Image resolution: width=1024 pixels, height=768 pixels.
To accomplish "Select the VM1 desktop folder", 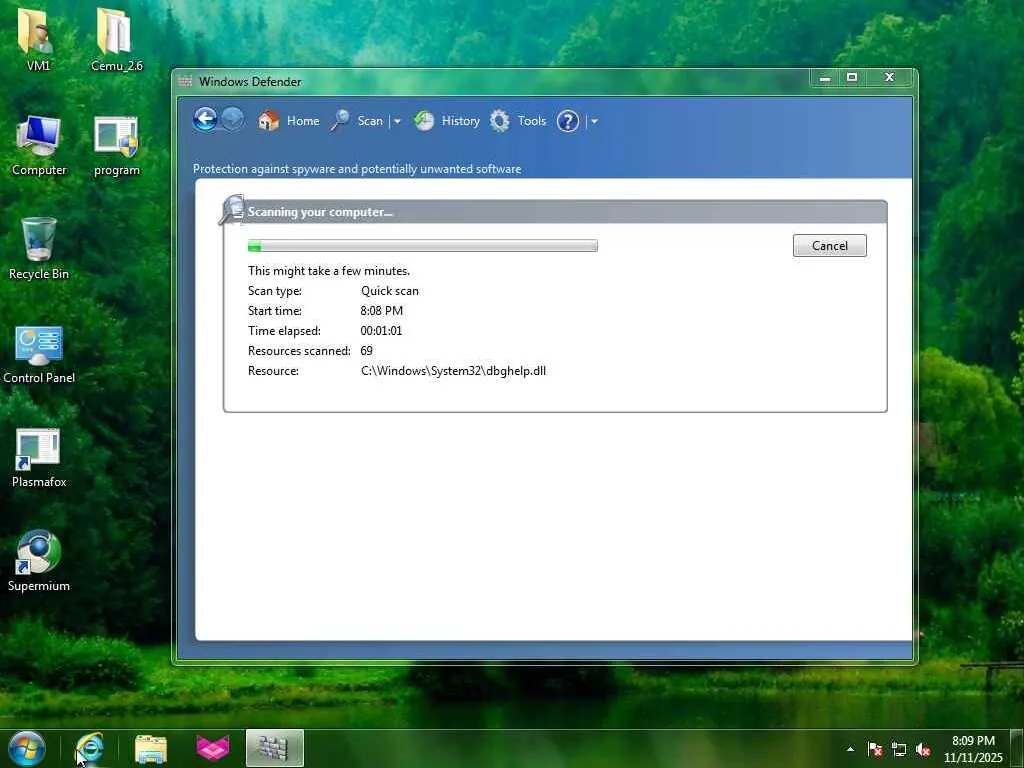I will tap(38, 38).
